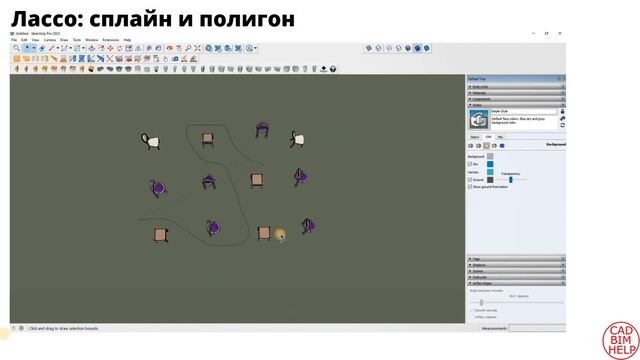Switch to Shaded With Textures style
This screenshot has width=640, height=360.
pos(417,48)
